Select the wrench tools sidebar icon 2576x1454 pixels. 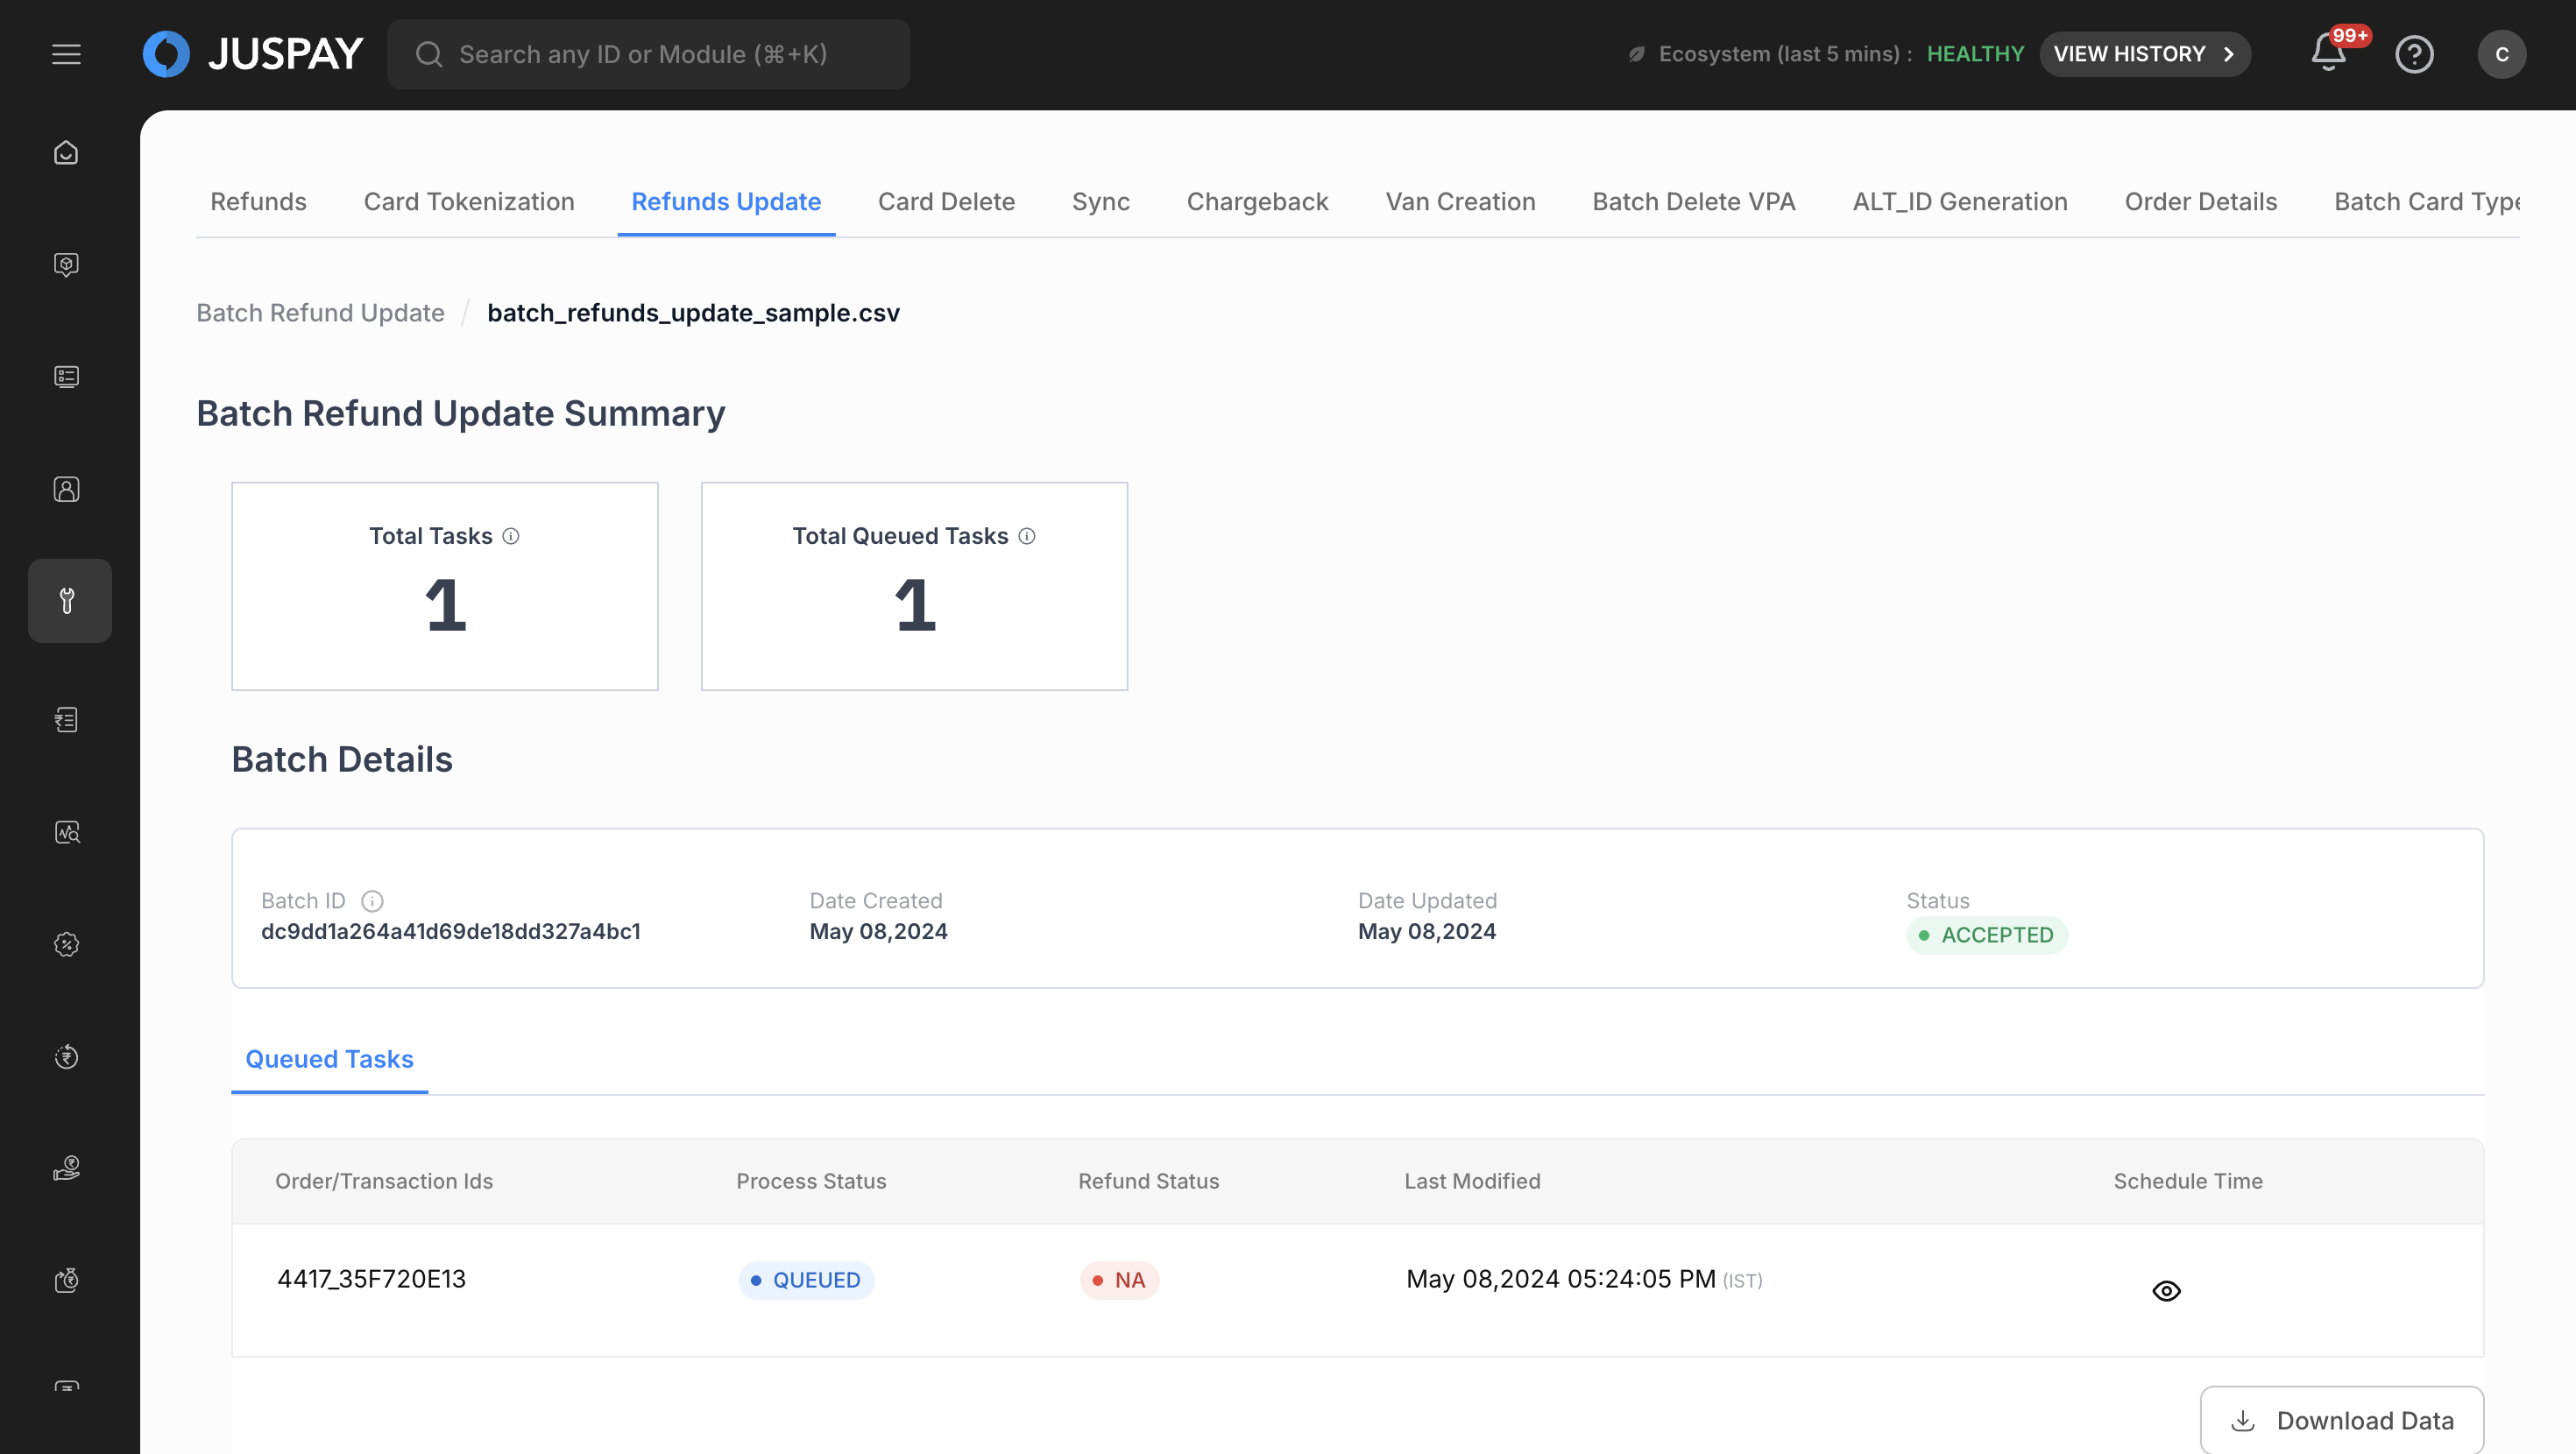(x=68, y=601)
